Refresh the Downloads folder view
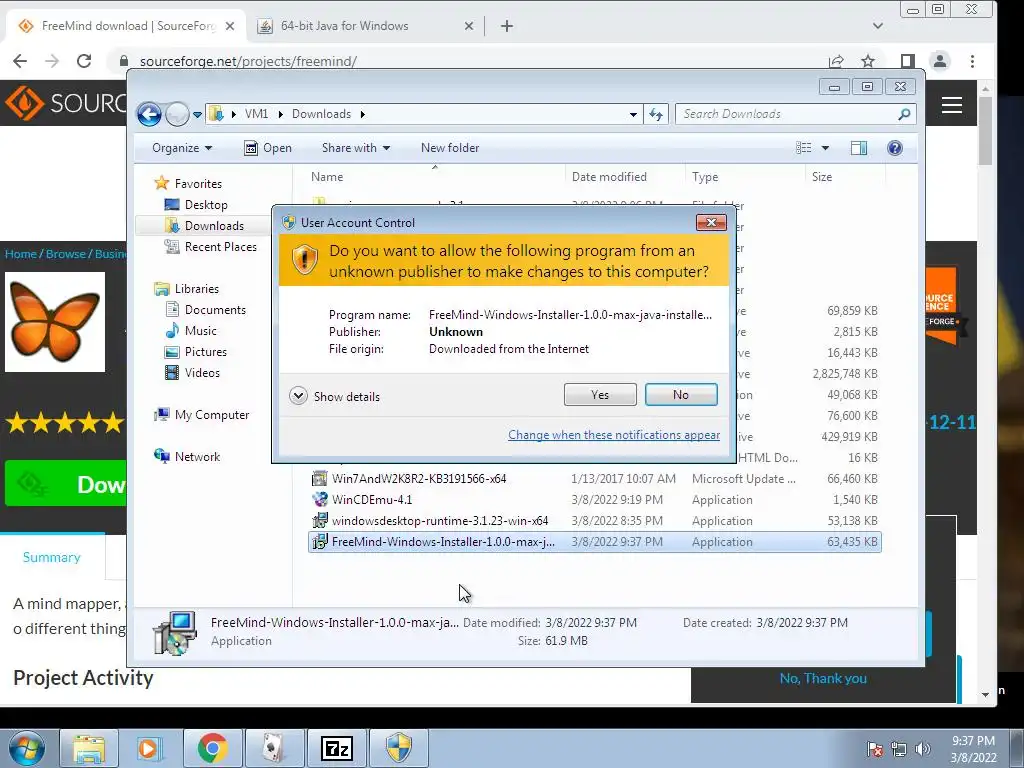The image size is (1024, 768). (656, 114)
